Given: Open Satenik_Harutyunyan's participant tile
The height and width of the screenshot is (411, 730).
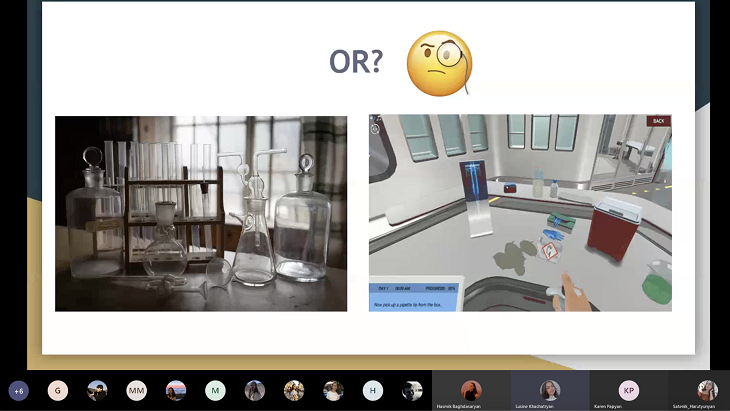Looking at the screenshot, I should tap(699, 391).
